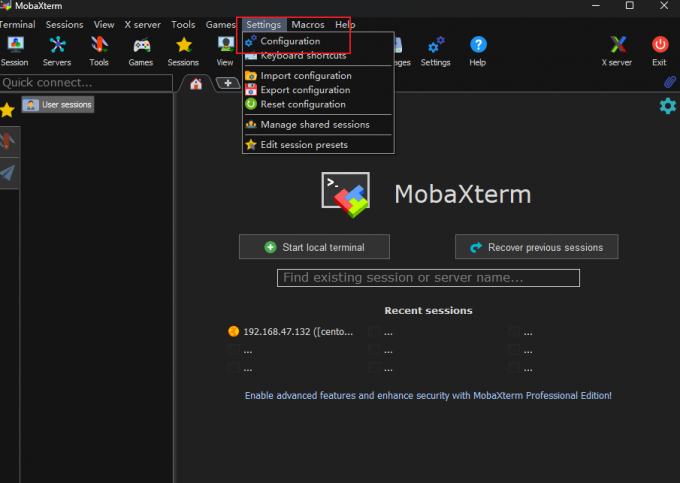The height and width of the screenshot is (483, 680).
Task: Focus the Quick connect field
Action: point(86,83)
